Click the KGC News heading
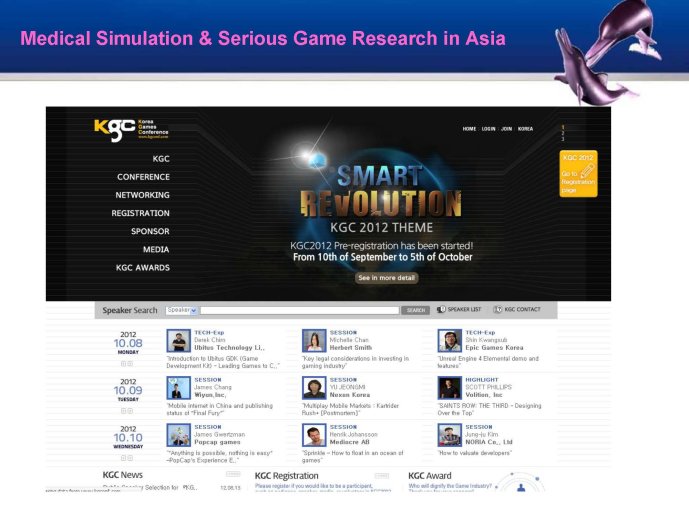Screen dimensions: 689x517 point(123,475)
